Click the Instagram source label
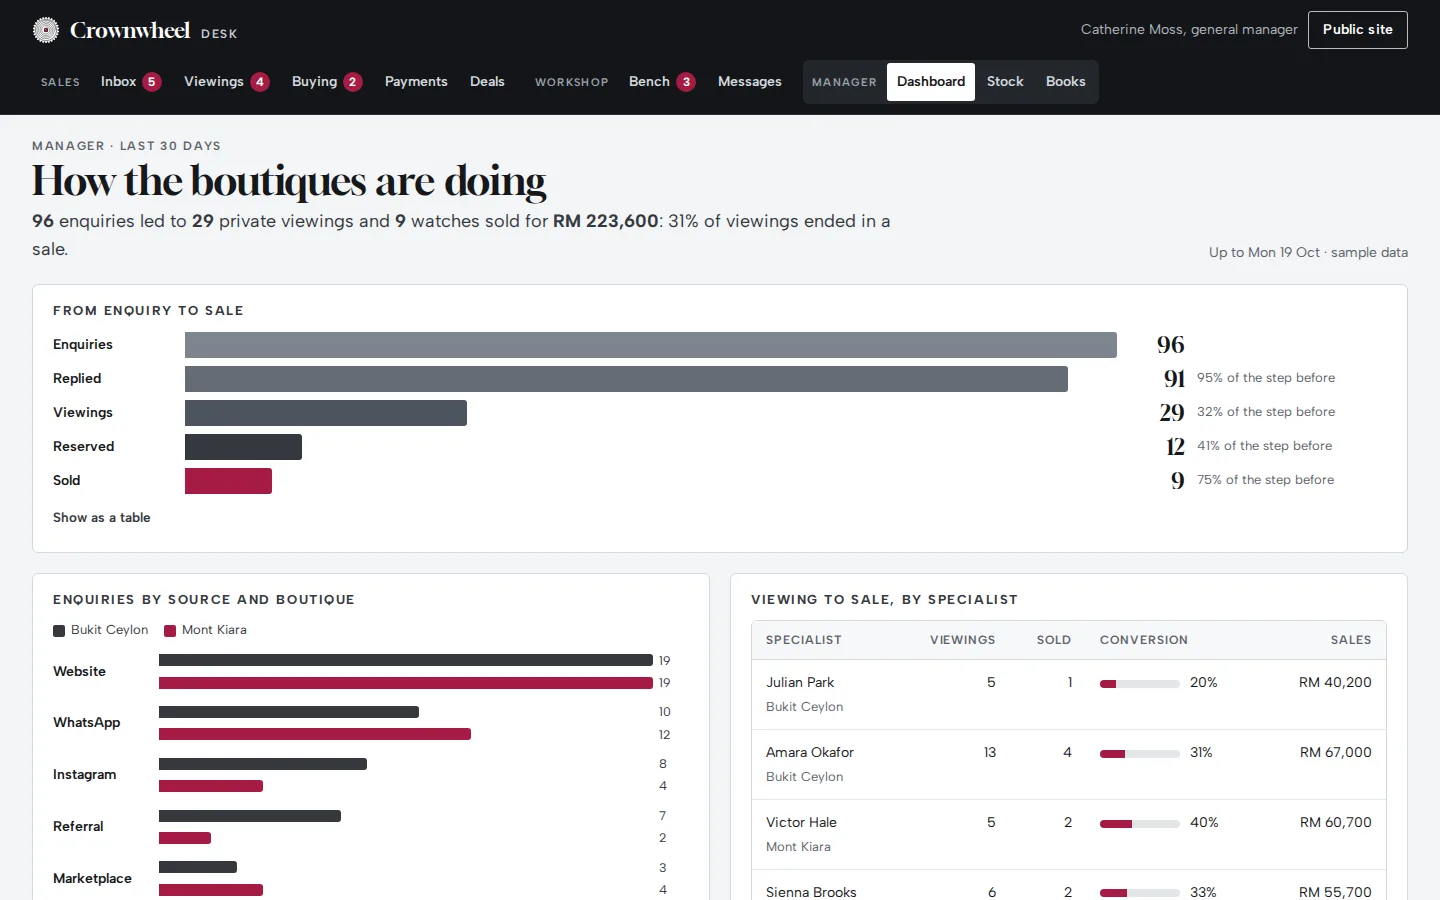 click(x=84, y=775)
